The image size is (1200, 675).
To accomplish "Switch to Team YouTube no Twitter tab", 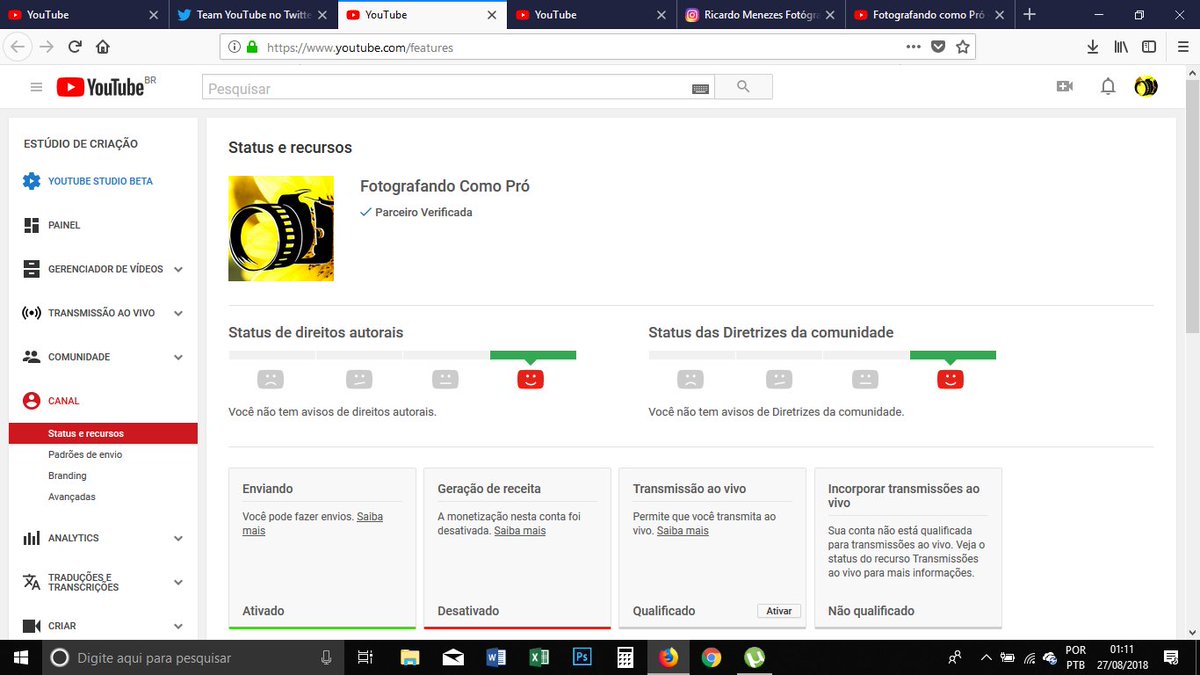I will click(x=252, y=14).
